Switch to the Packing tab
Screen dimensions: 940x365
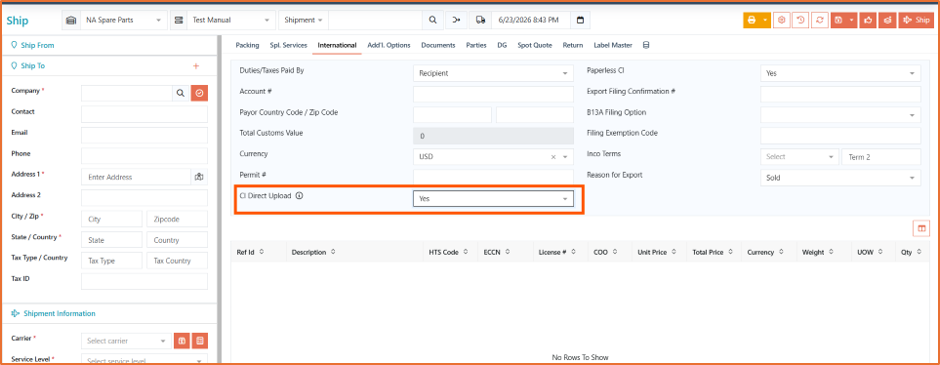(247, 45)
